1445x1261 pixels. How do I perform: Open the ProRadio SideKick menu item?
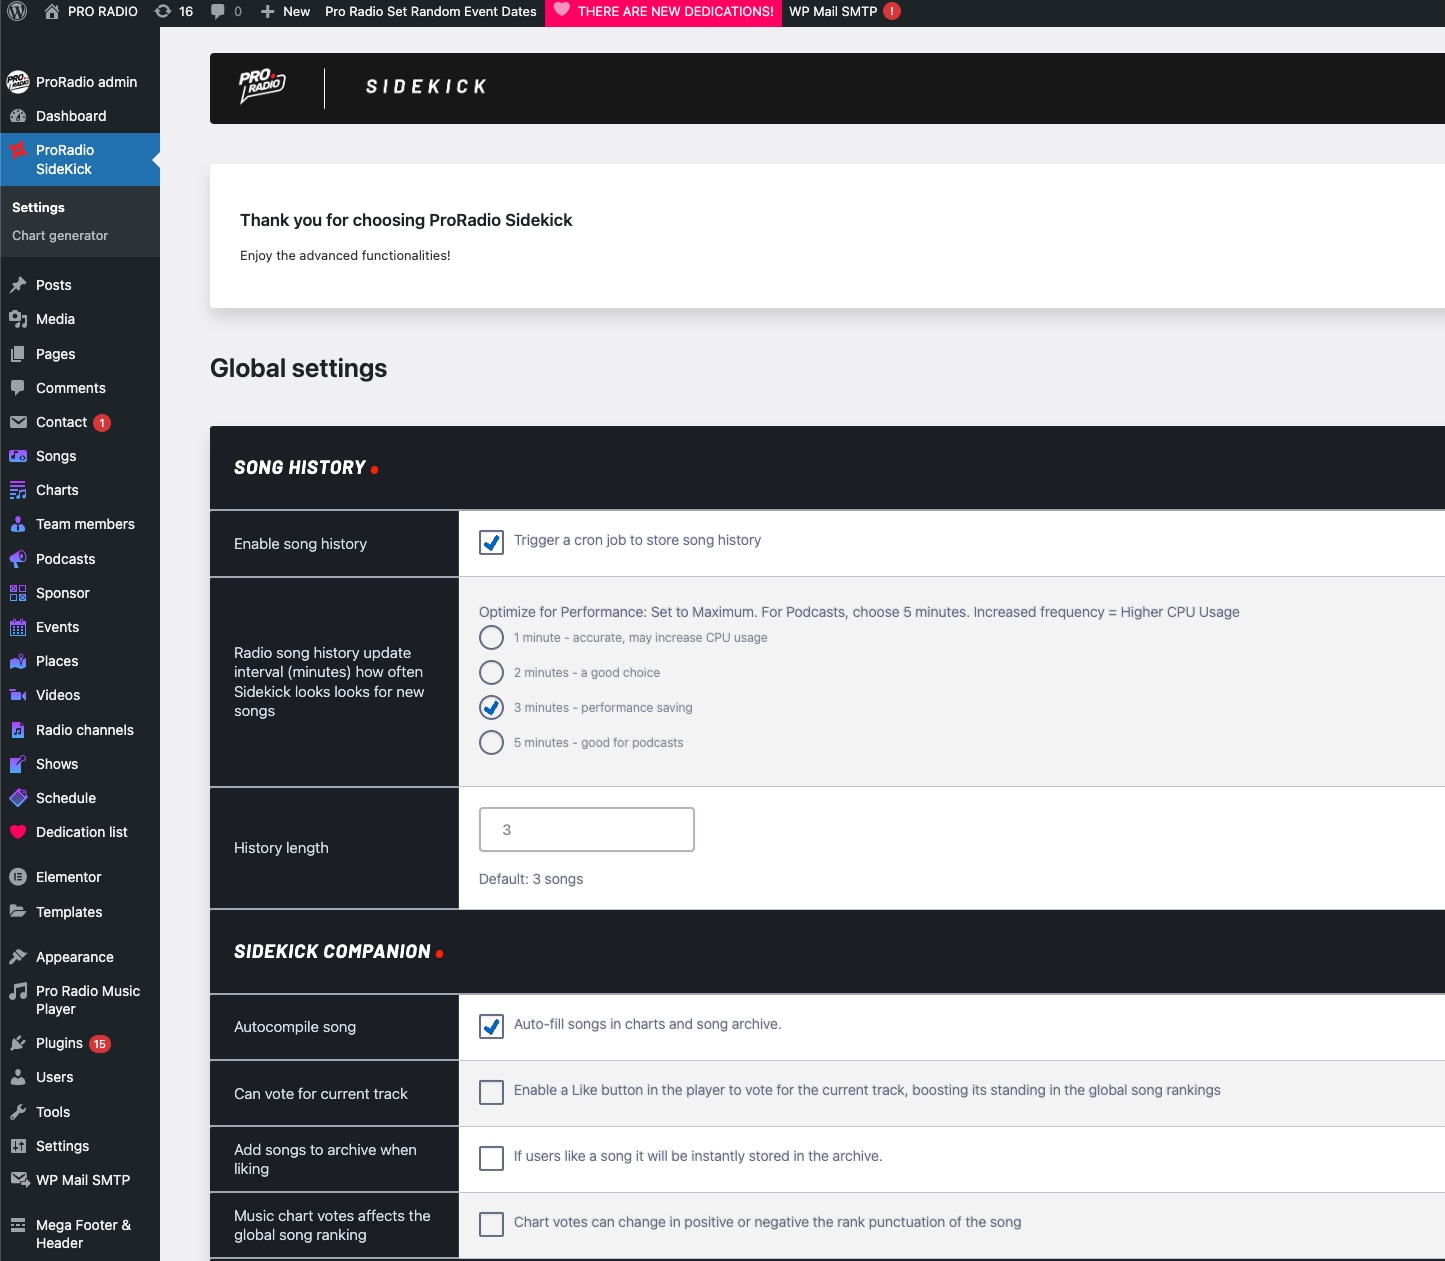click(x=80, y=159)
